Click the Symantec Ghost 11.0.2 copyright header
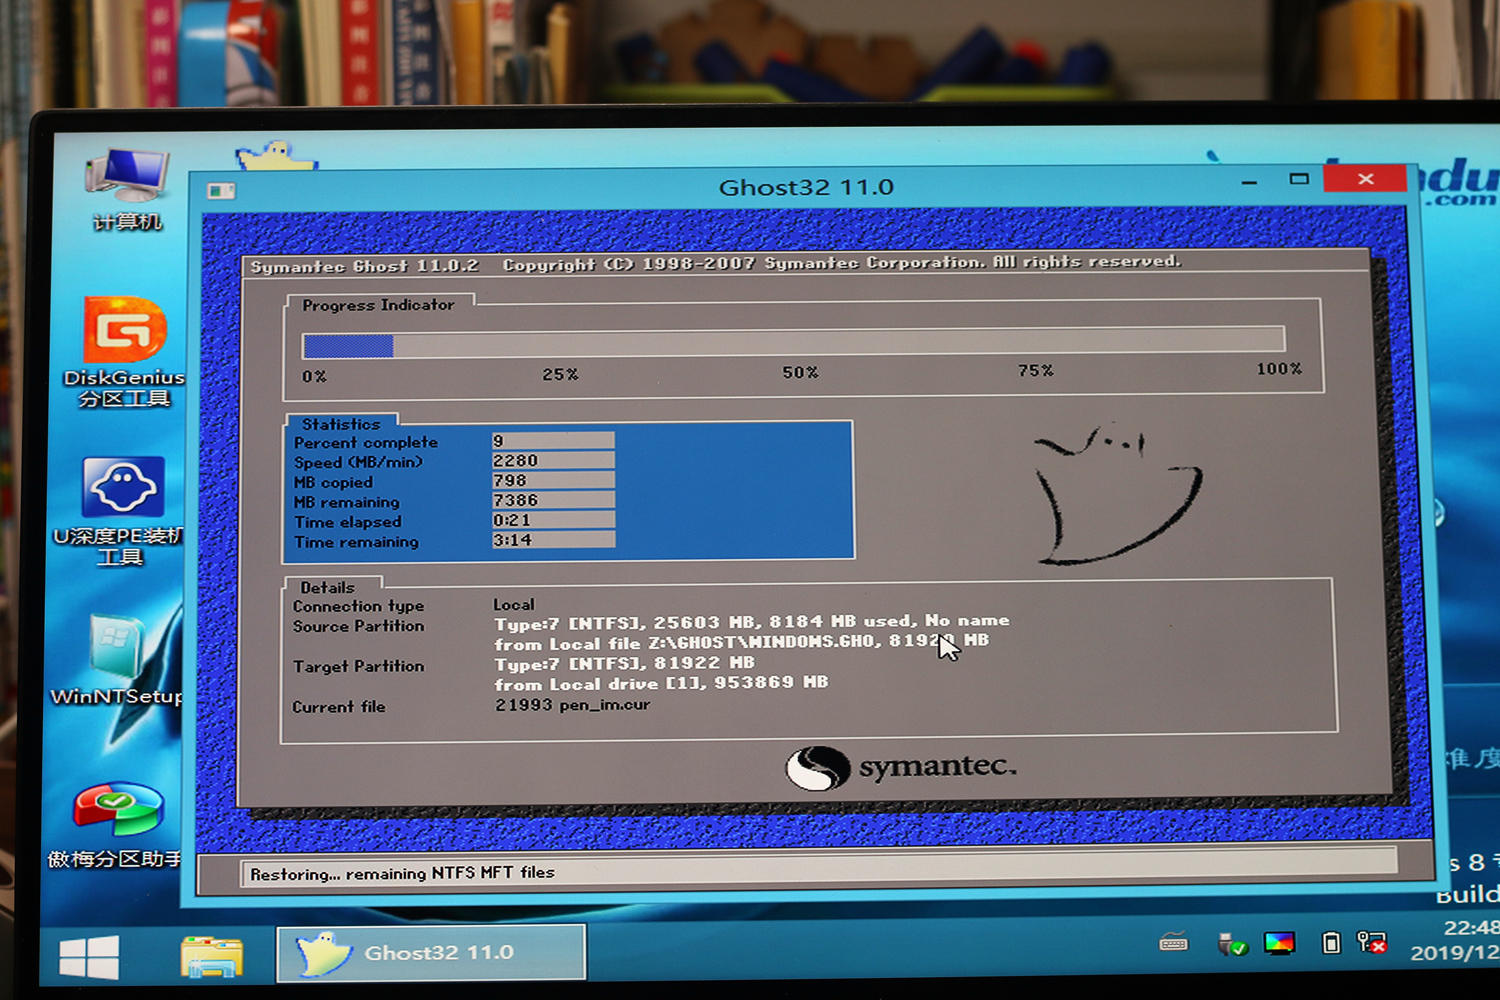Viewport: 1500px width, 1000px height. click(715, 263)
